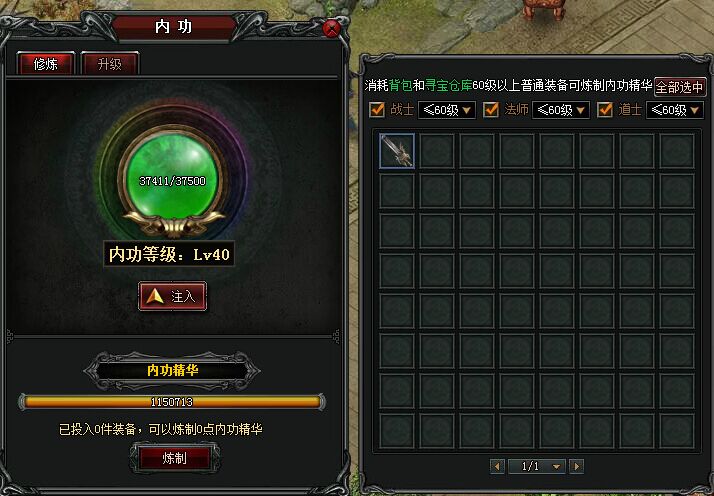
Task: Switch to the 修炼 tab
Action: point(46,64)
